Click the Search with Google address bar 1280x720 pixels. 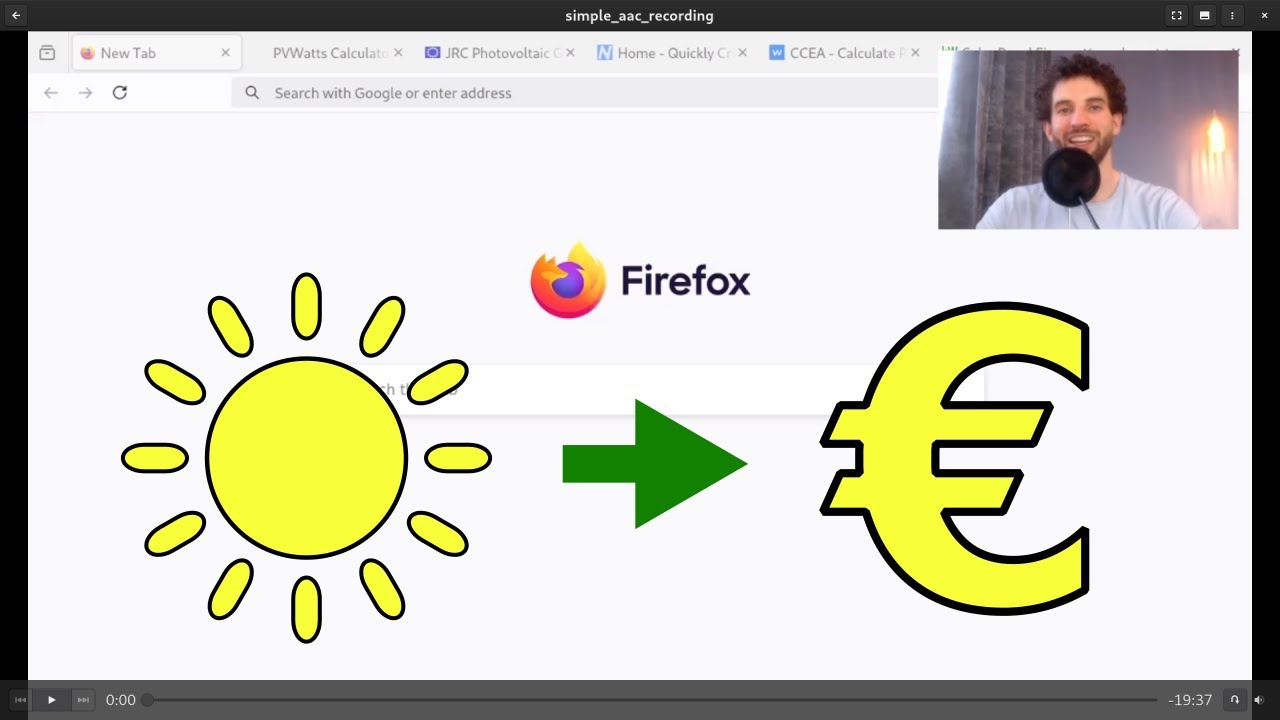click(x=585, y=93)
